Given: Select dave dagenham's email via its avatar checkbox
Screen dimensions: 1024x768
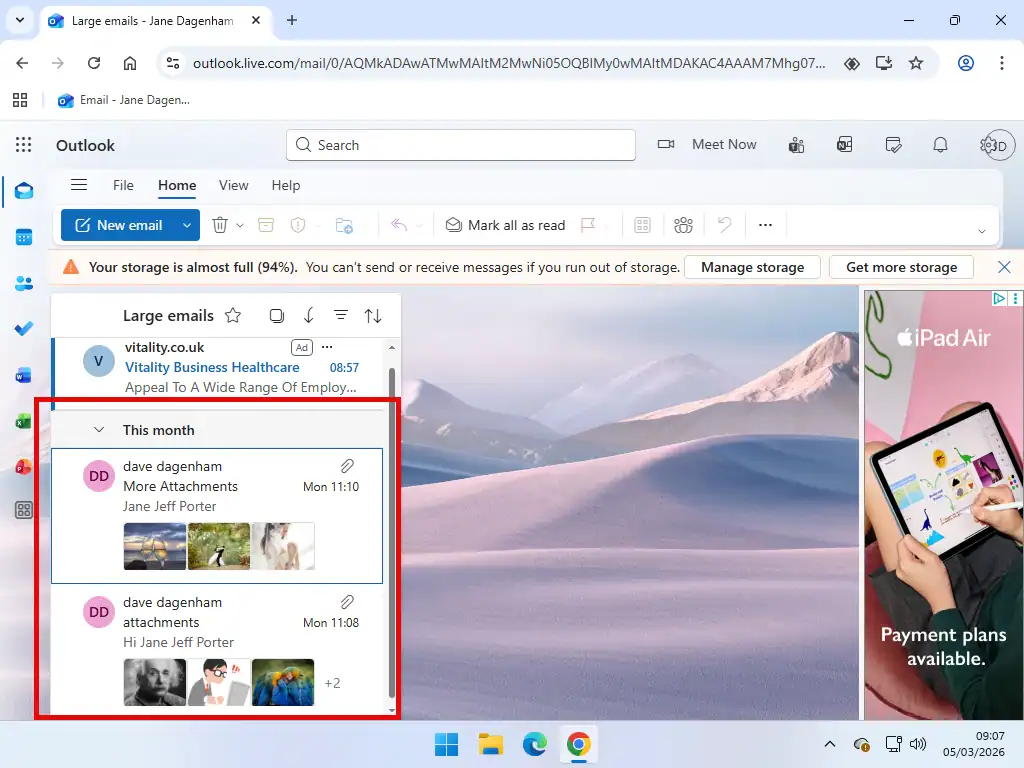Looking at the screenshot, I should click(98, 476).
